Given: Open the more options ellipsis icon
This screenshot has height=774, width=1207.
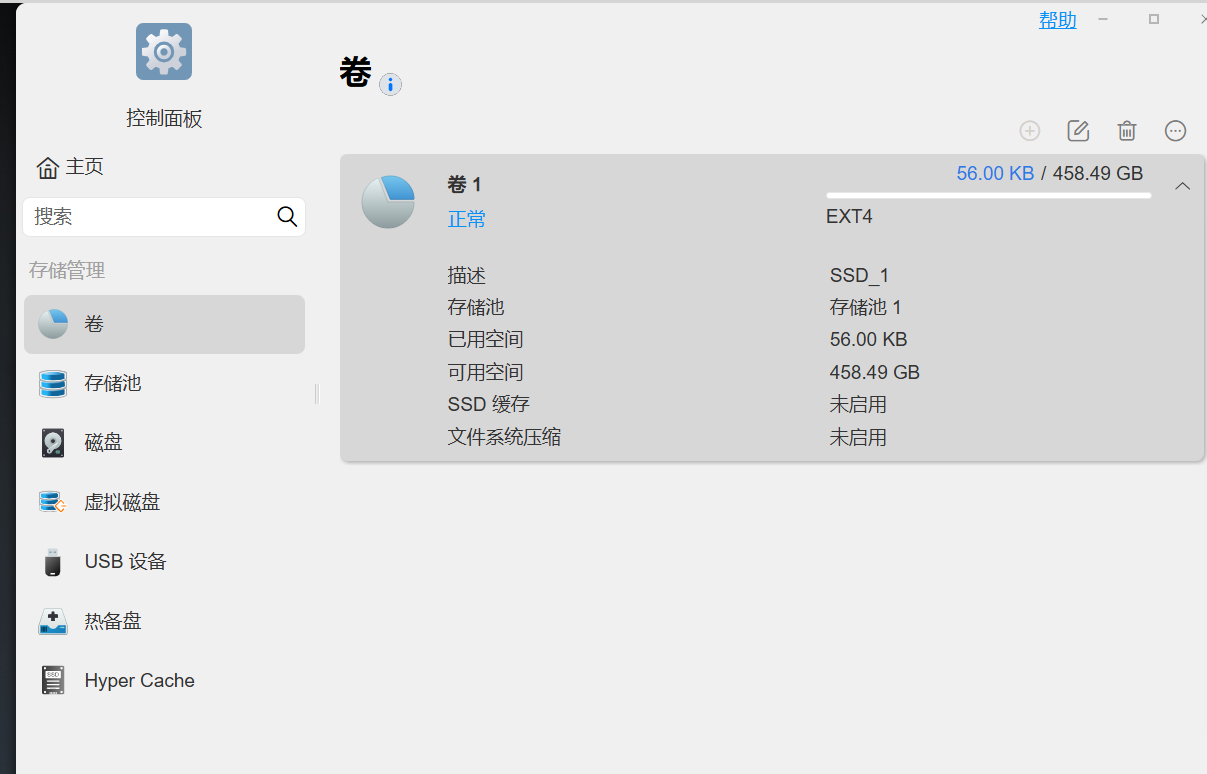Looking at the screenshot, I should [x=1176, y=131].
